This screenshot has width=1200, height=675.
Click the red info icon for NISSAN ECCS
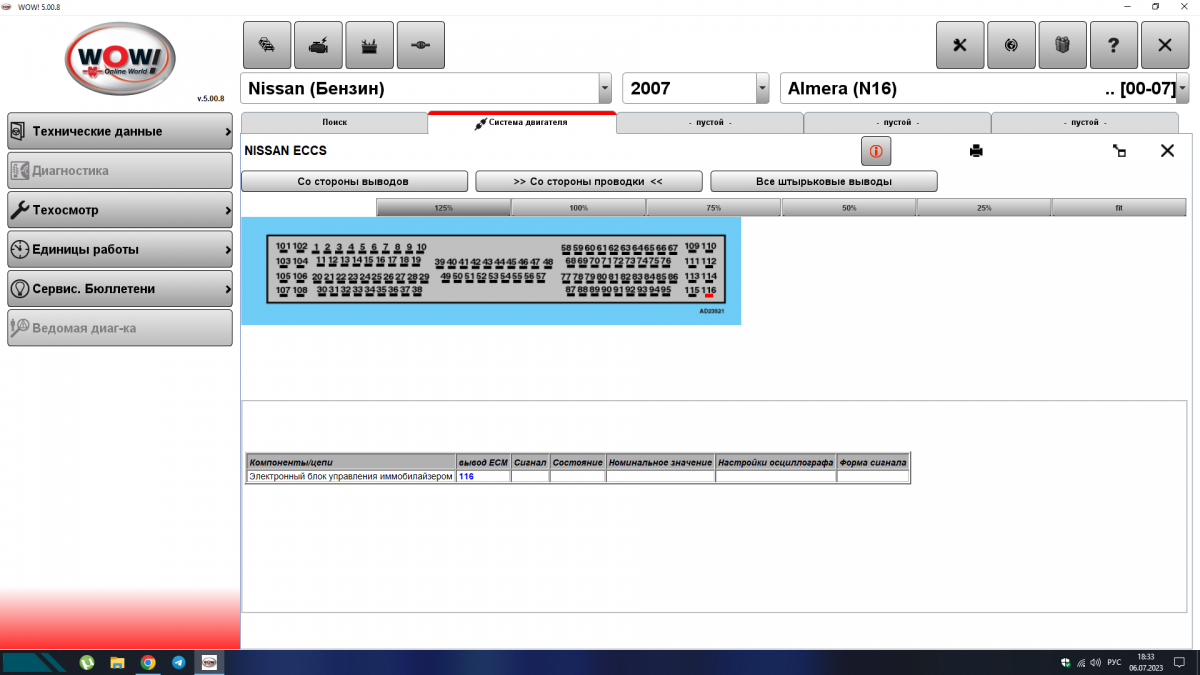876,151
